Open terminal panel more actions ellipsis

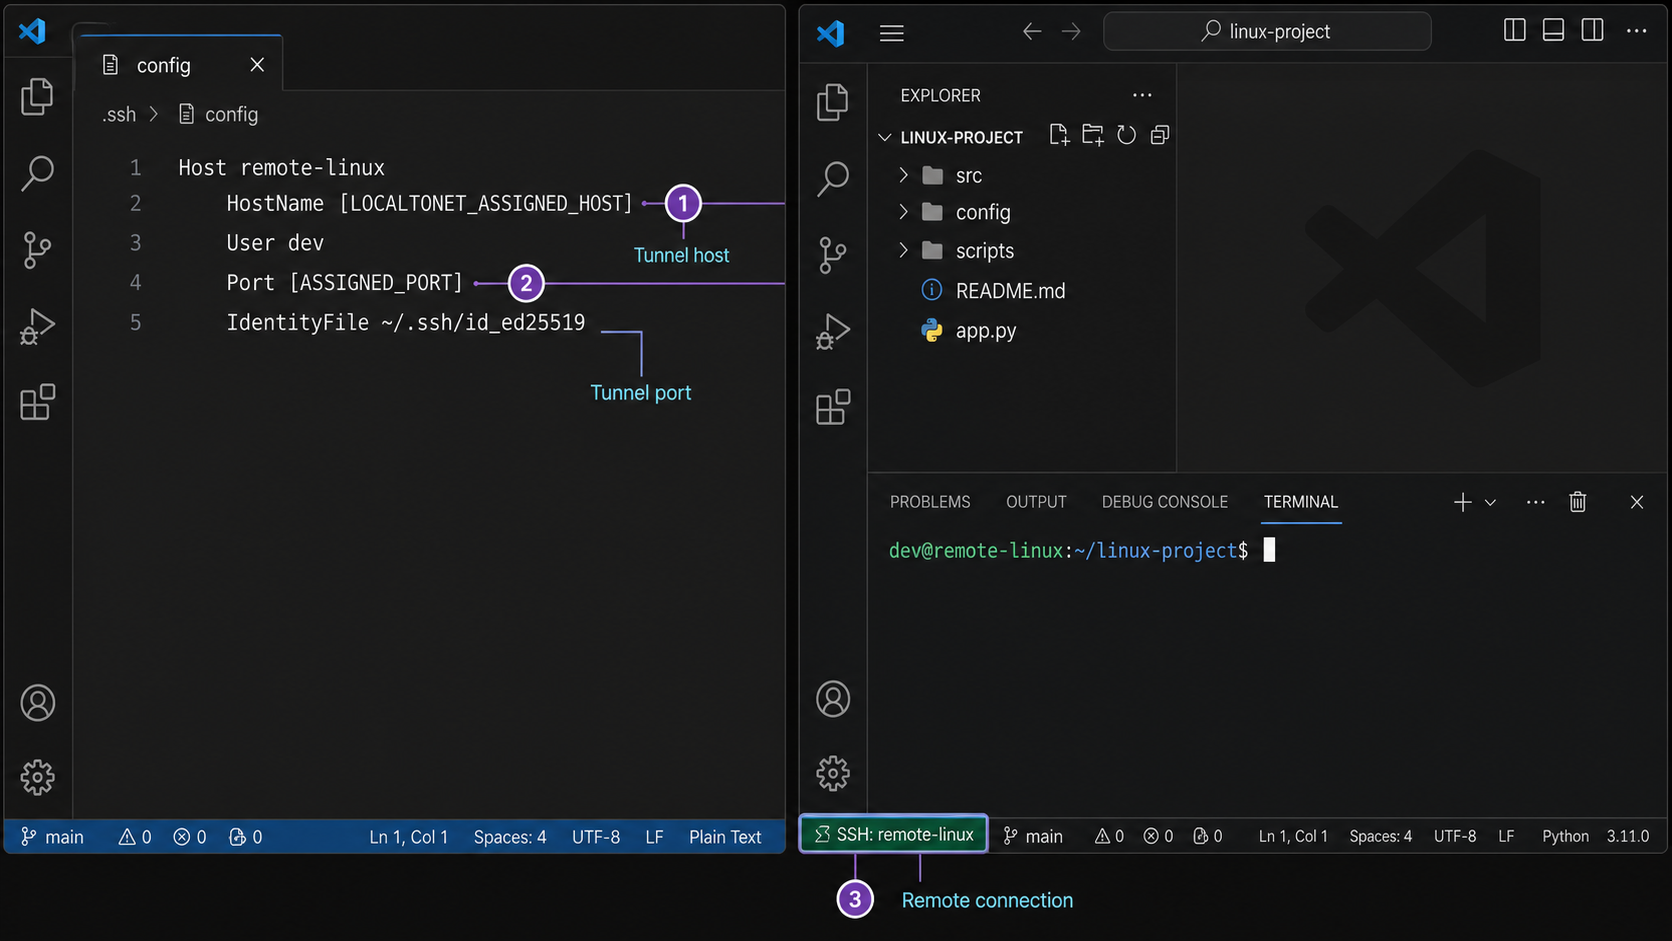pyautogui.click(x=1536, y=502)
